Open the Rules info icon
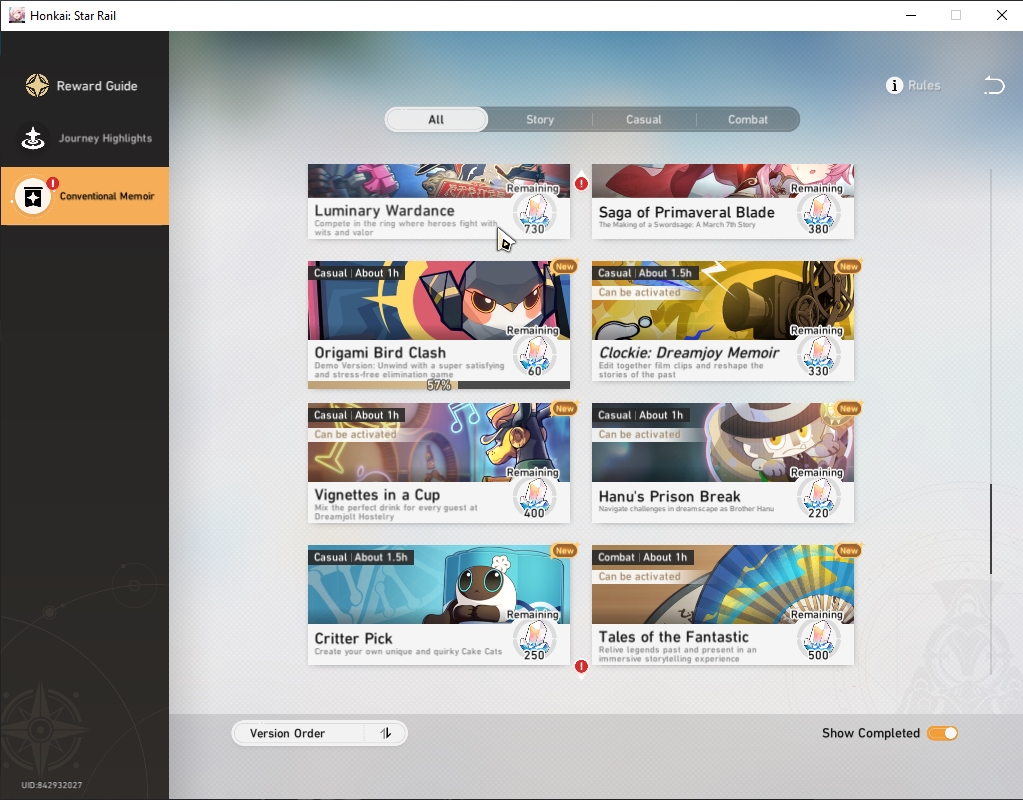1023x800 pixels. pyautogui.click(x=894, y=85)
